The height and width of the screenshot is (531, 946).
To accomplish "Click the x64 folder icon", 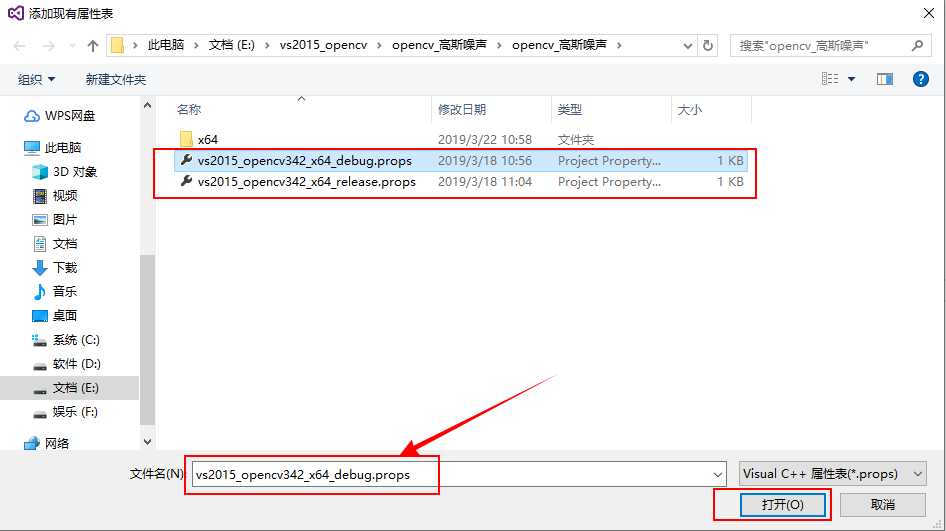I will coord(186,139).
